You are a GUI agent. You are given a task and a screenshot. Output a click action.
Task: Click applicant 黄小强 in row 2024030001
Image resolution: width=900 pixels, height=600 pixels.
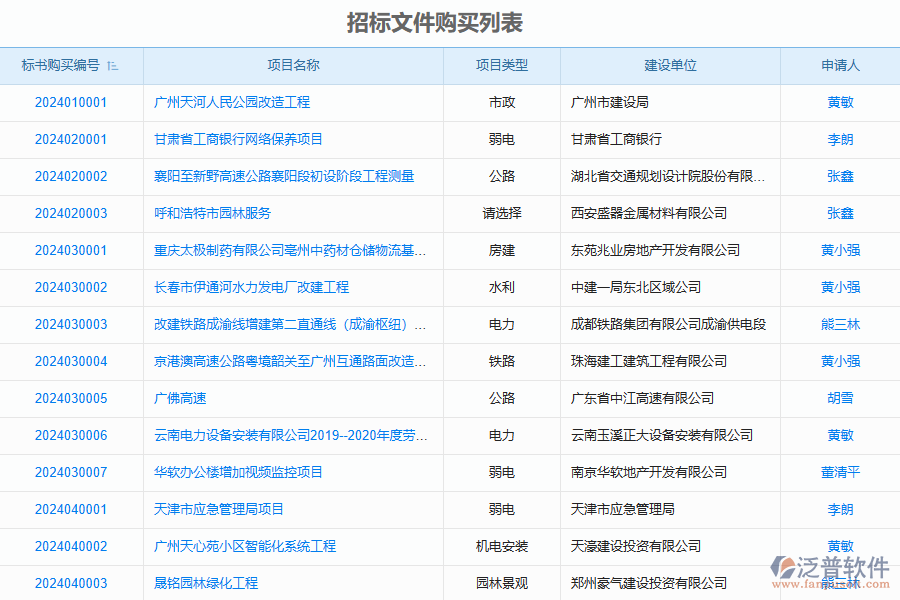point(840,250)
